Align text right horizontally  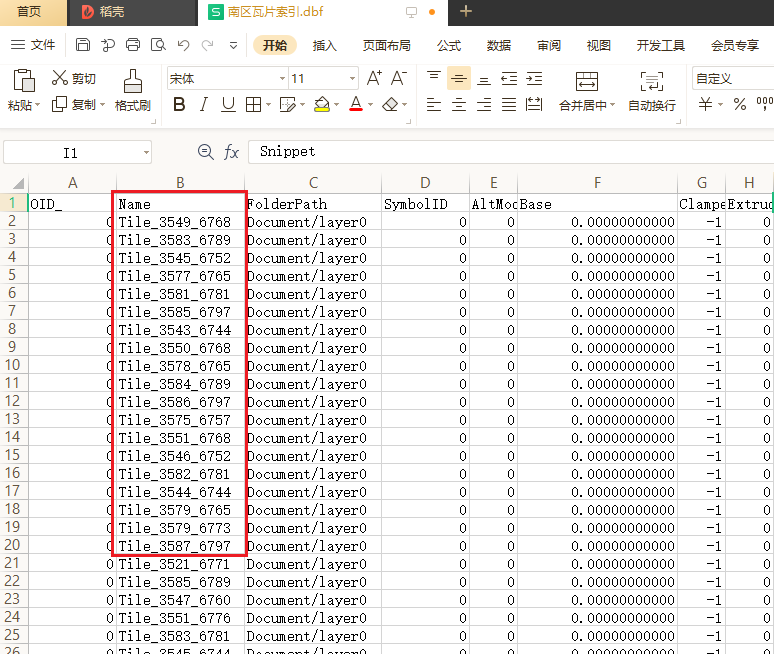pos(484,105)
